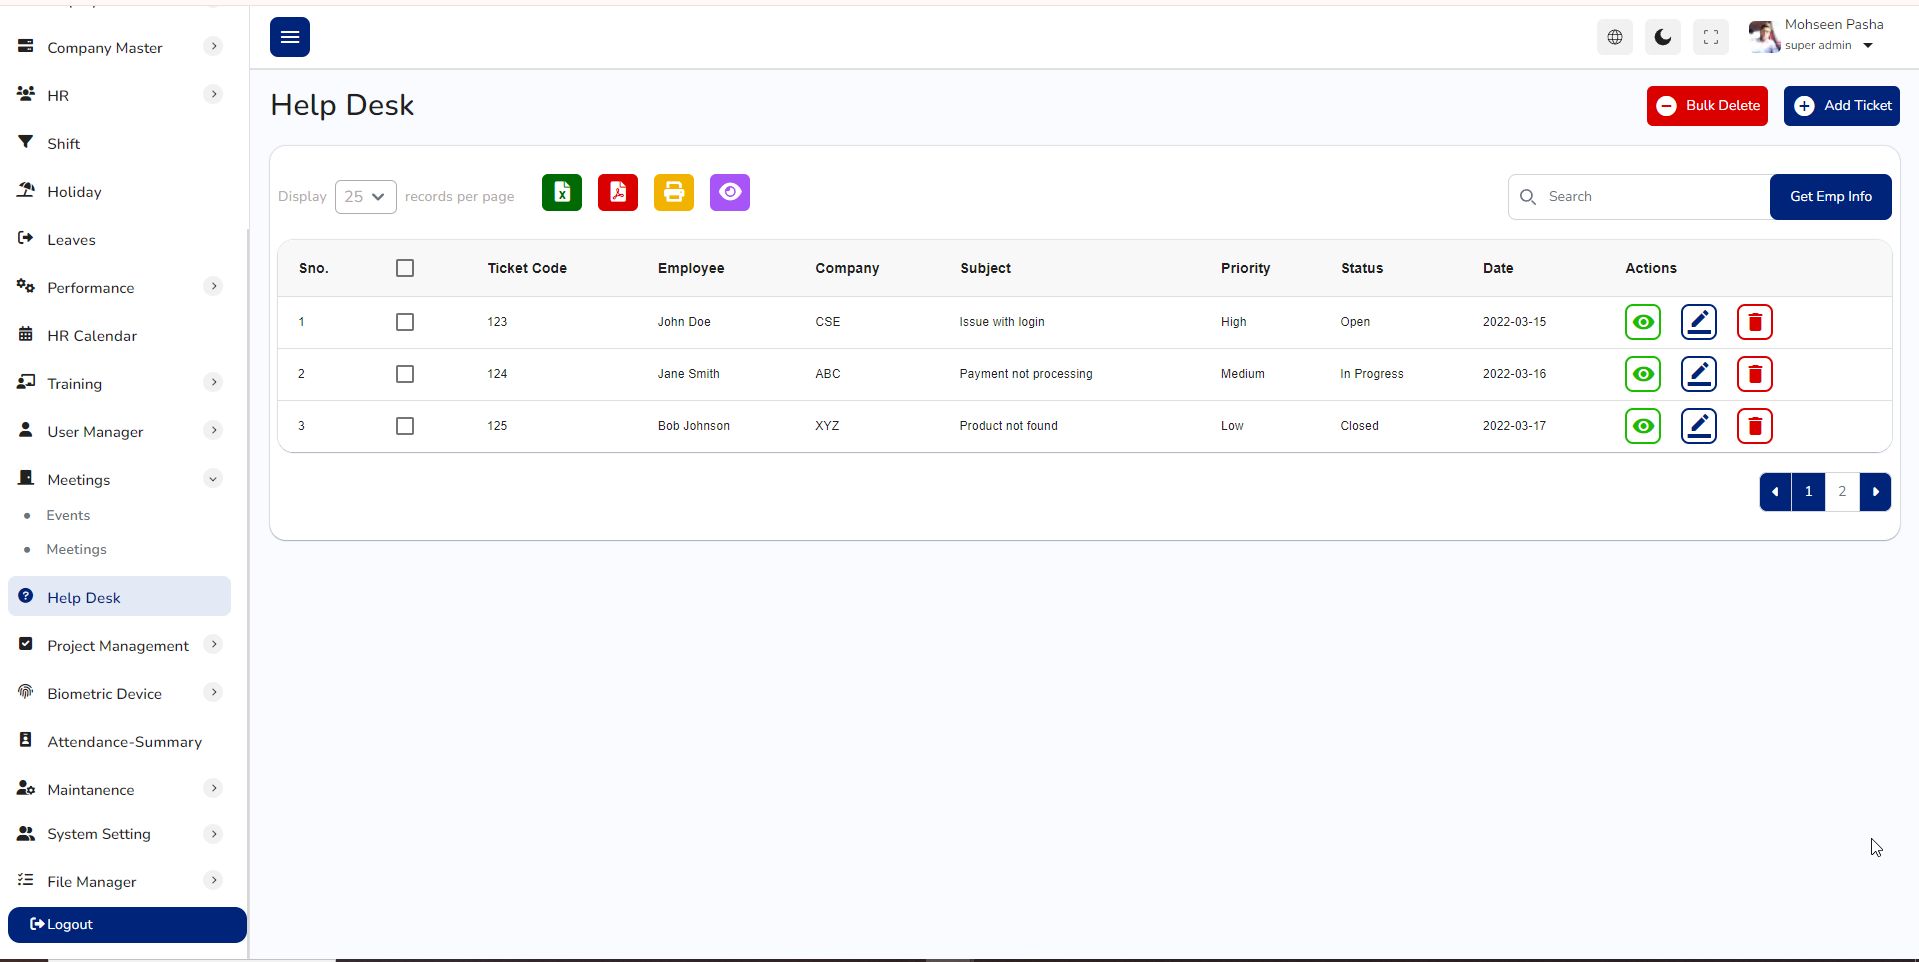The image size is (1919, 962).
Task: Check the Jane Smith ticket checkbox
Action: (405, 374)
